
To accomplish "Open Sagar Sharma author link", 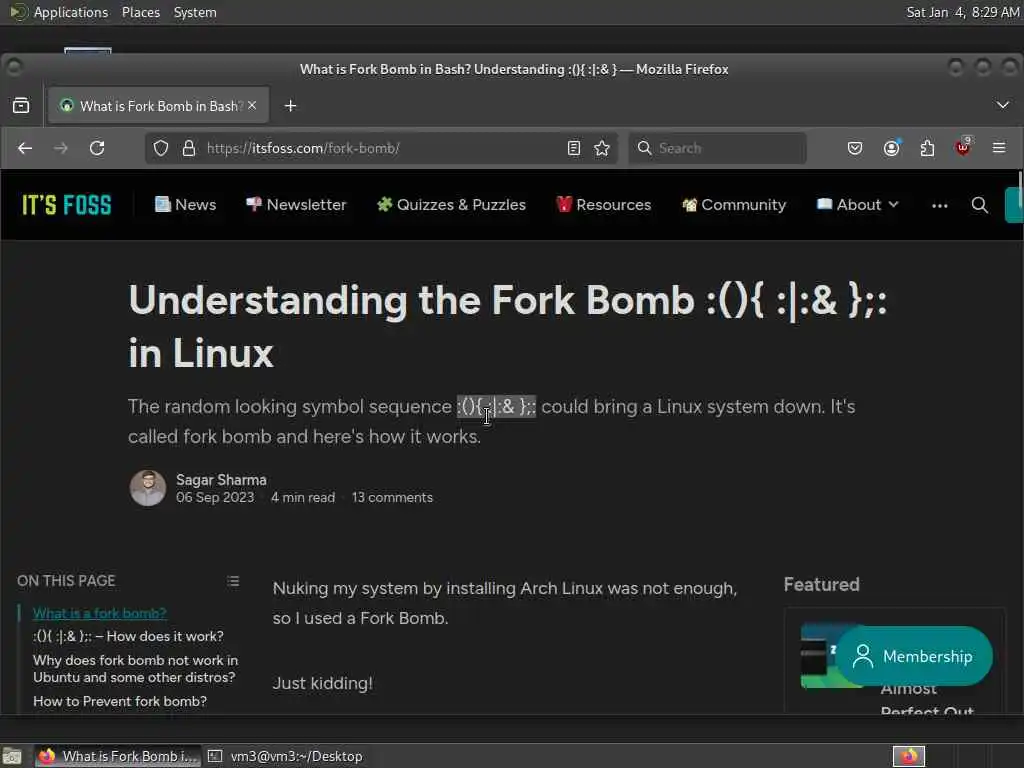I will 221,480.
